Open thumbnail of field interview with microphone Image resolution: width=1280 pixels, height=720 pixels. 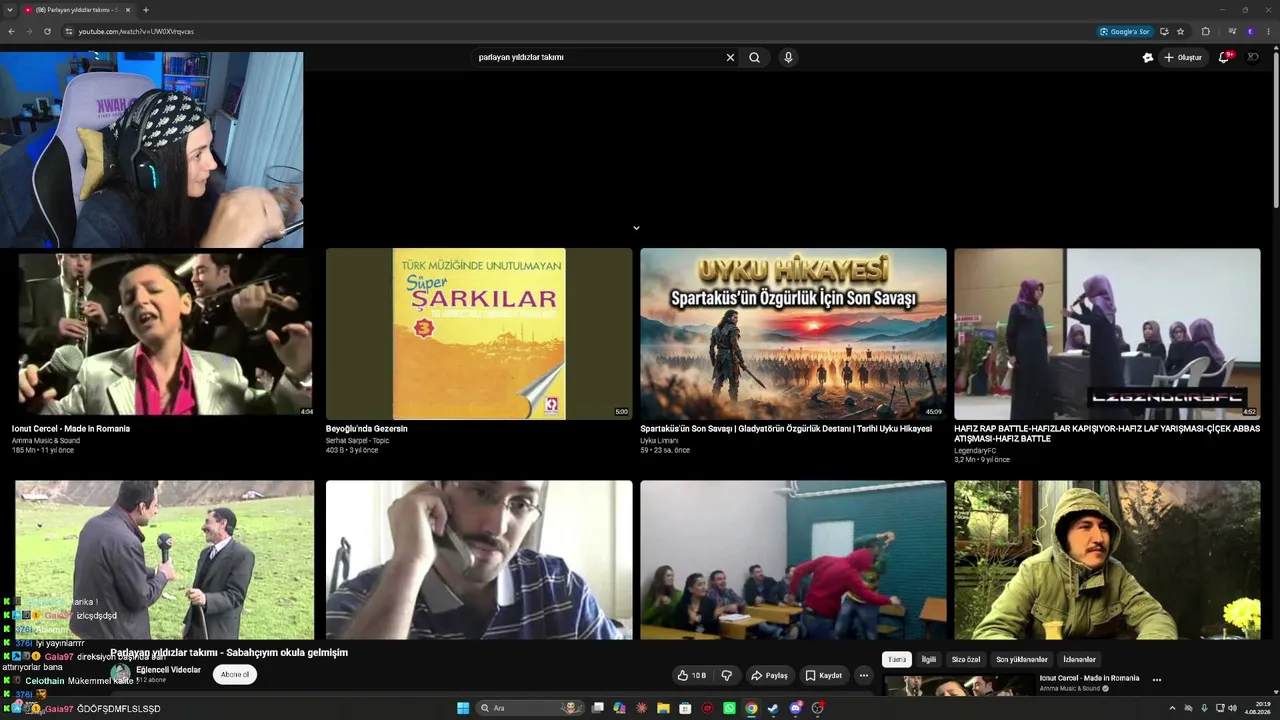point(164,560)
